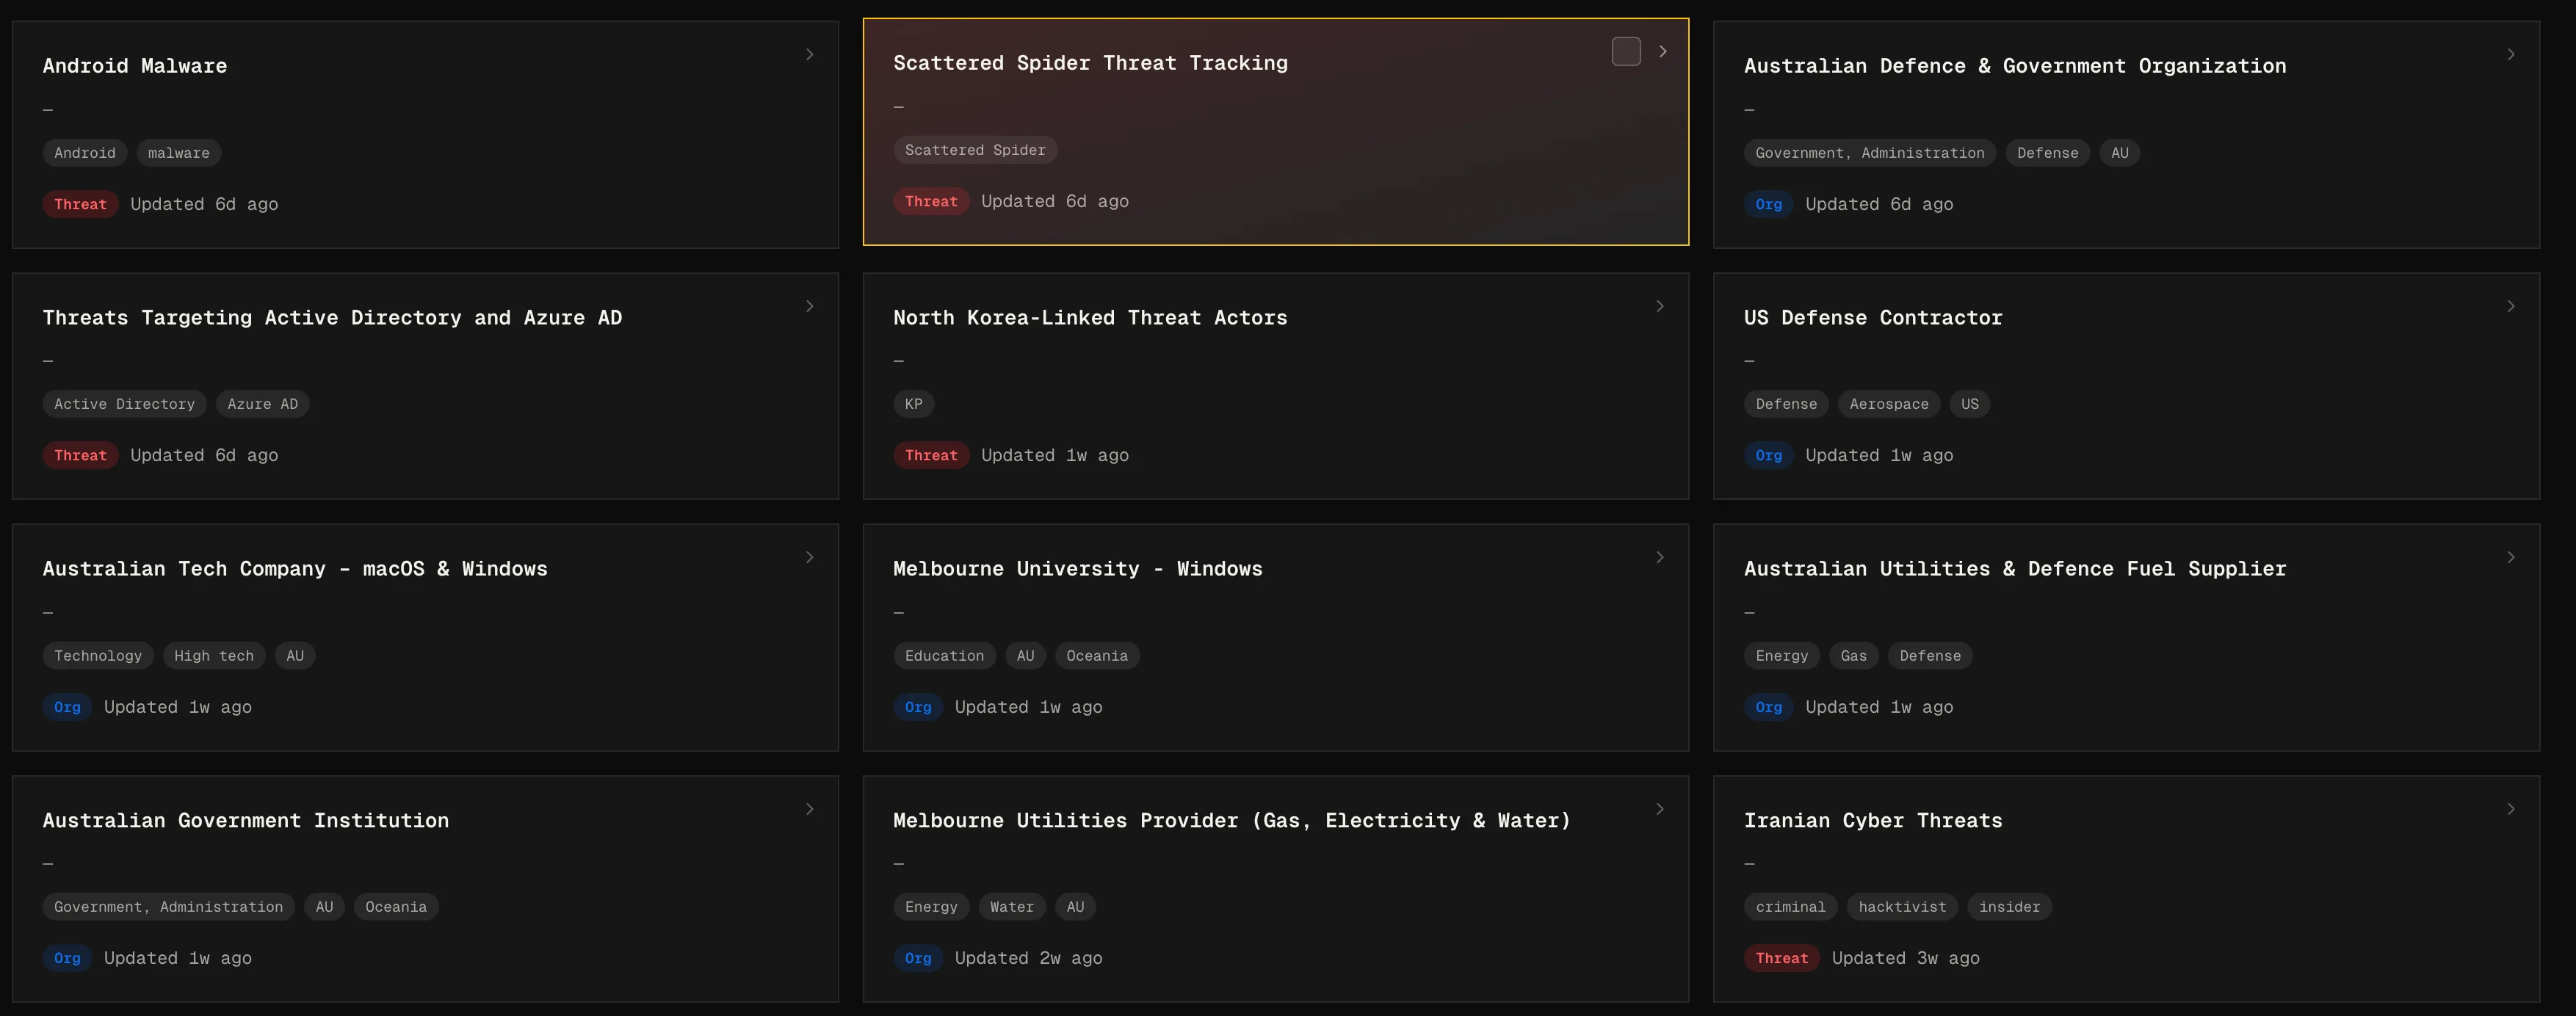Click the Azure AD tag pill
The image size is (2576, 1016).
(x=262, y=404)
